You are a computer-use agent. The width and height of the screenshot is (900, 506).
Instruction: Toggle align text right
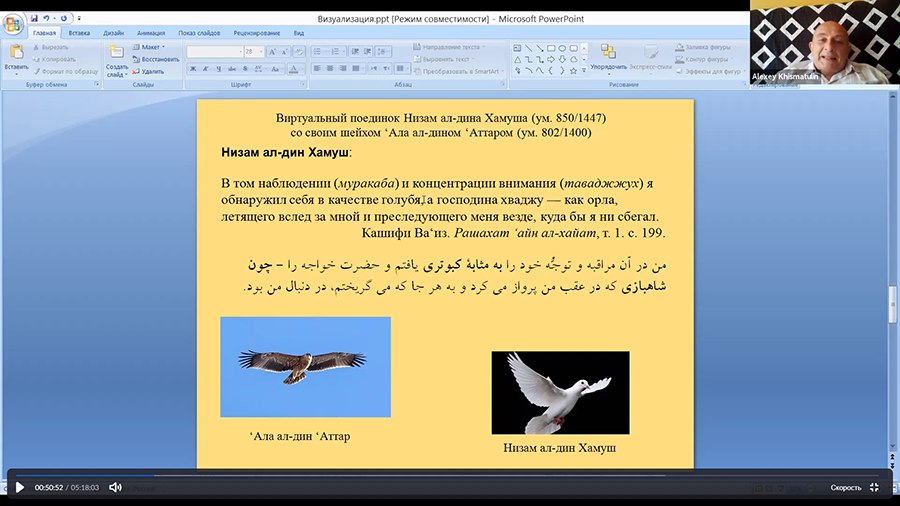pyautogui.click(x=343, y=69)
